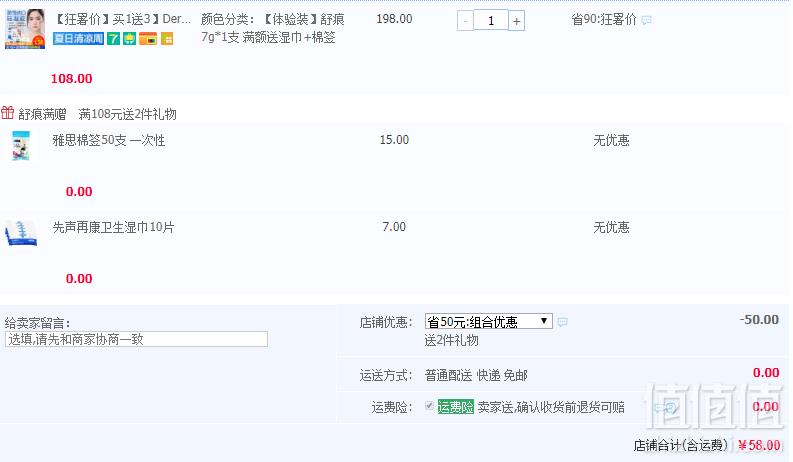The width and height of the screenshot is (793, 462).
Task: Click the 给卖家留言 message input field
Action: [136, 339]
